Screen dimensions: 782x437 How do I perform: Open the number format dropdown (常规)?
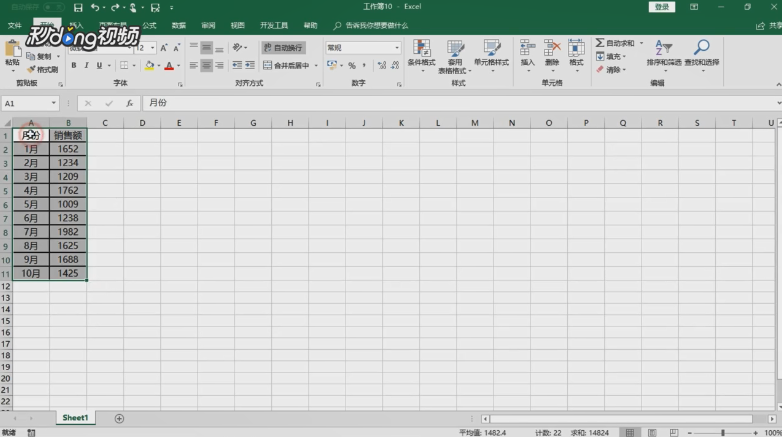(397, 48)
